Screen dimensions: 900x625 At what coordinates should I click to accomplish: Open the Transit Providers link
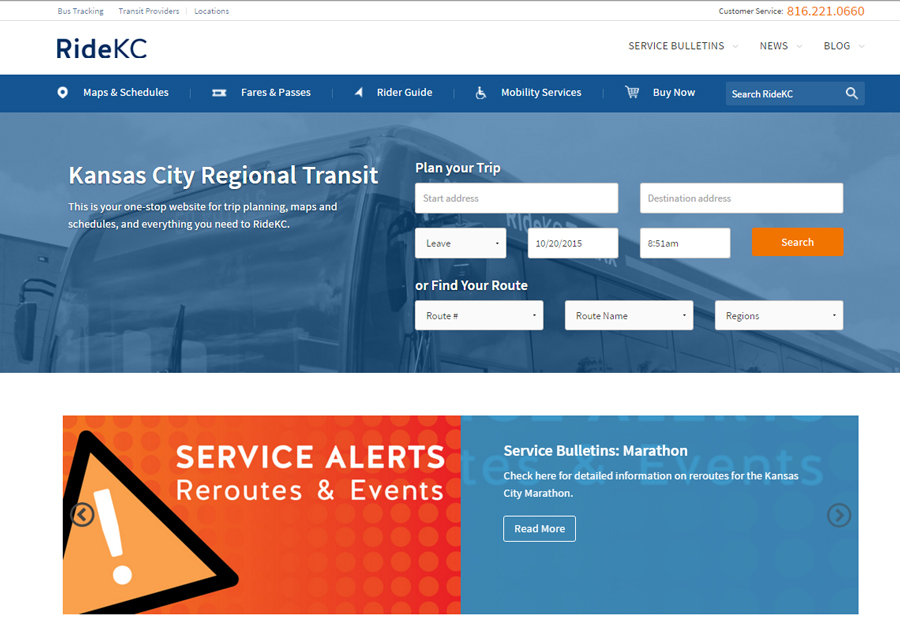(149, 11)
